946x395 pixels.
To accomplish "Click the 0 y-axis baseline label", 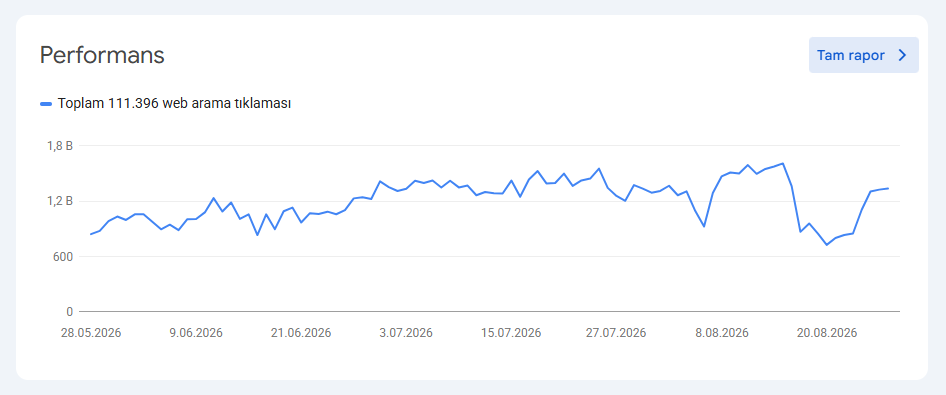I will click(69, 312).
